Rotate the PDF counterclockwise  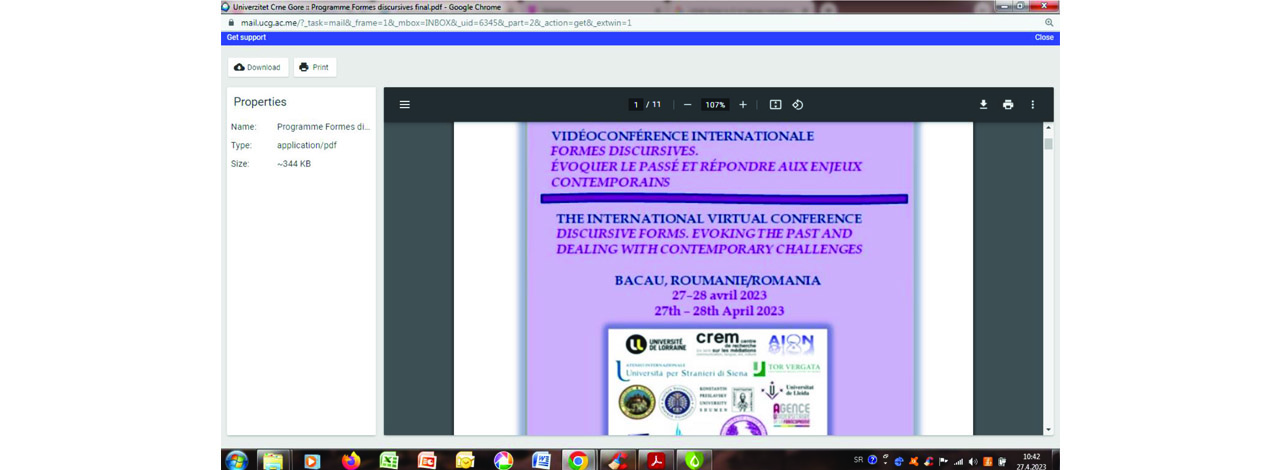click(x=798, y=105)
